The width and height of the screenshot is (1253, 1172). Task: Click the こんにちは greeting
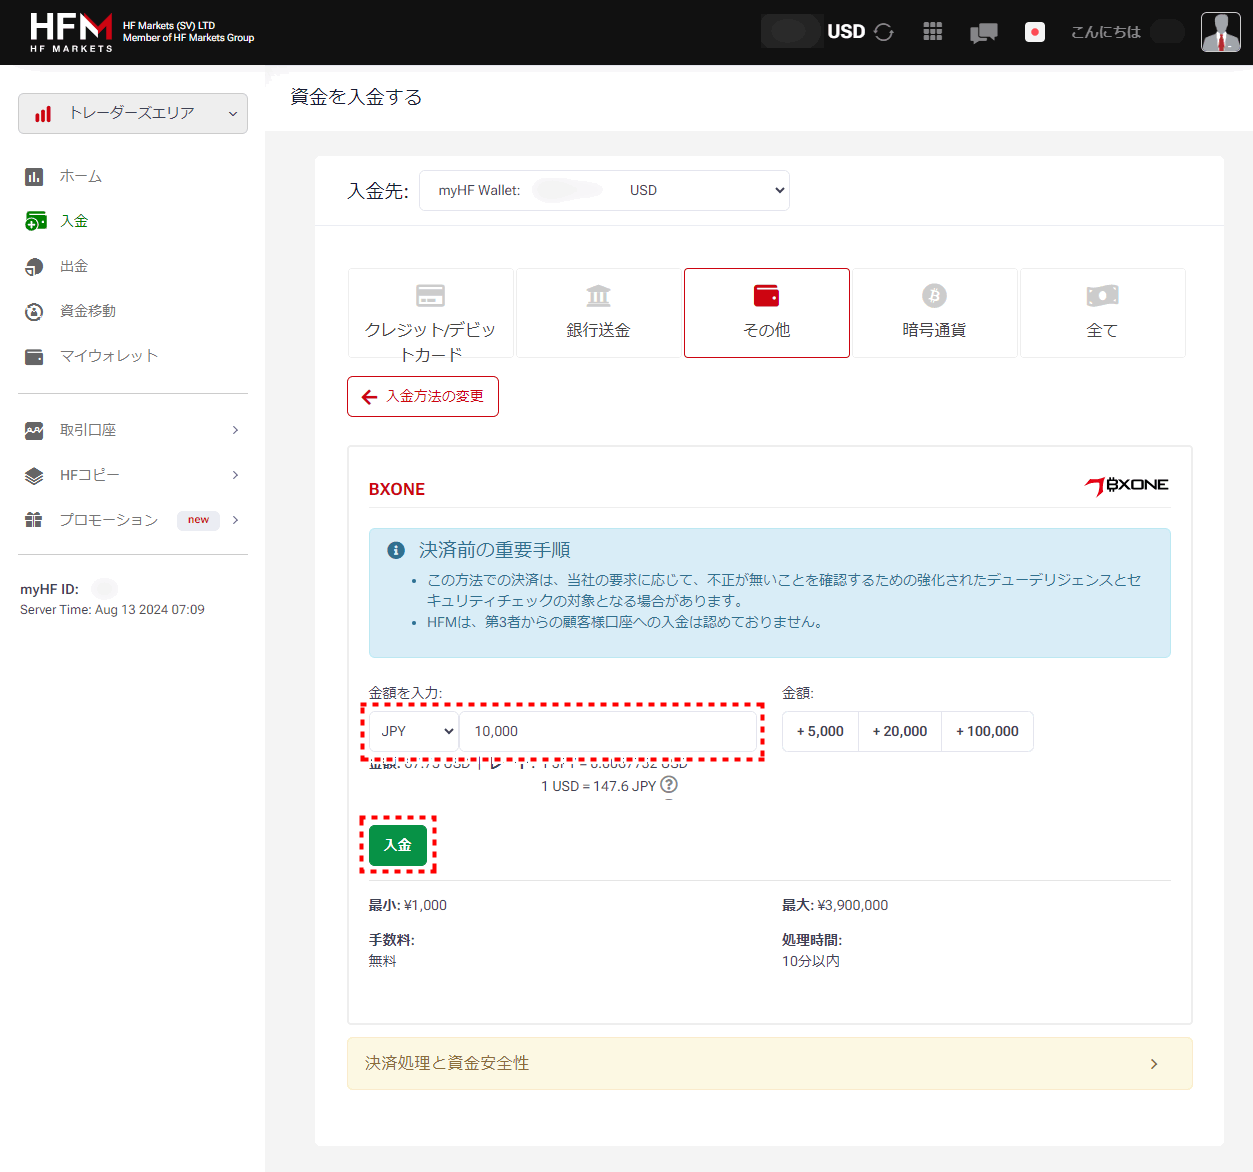[1105, 32]
